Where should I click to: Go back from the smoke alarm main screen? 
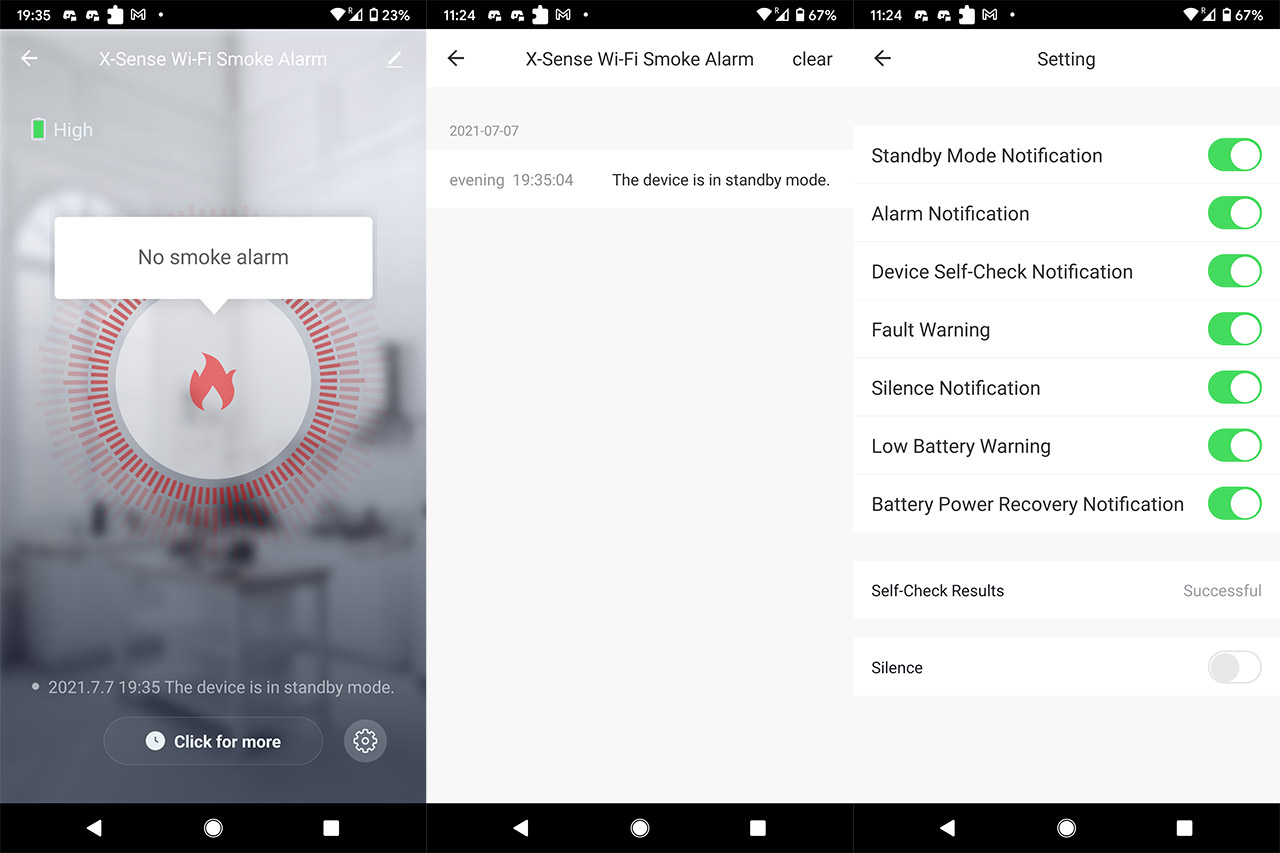[x=29, y=58]
